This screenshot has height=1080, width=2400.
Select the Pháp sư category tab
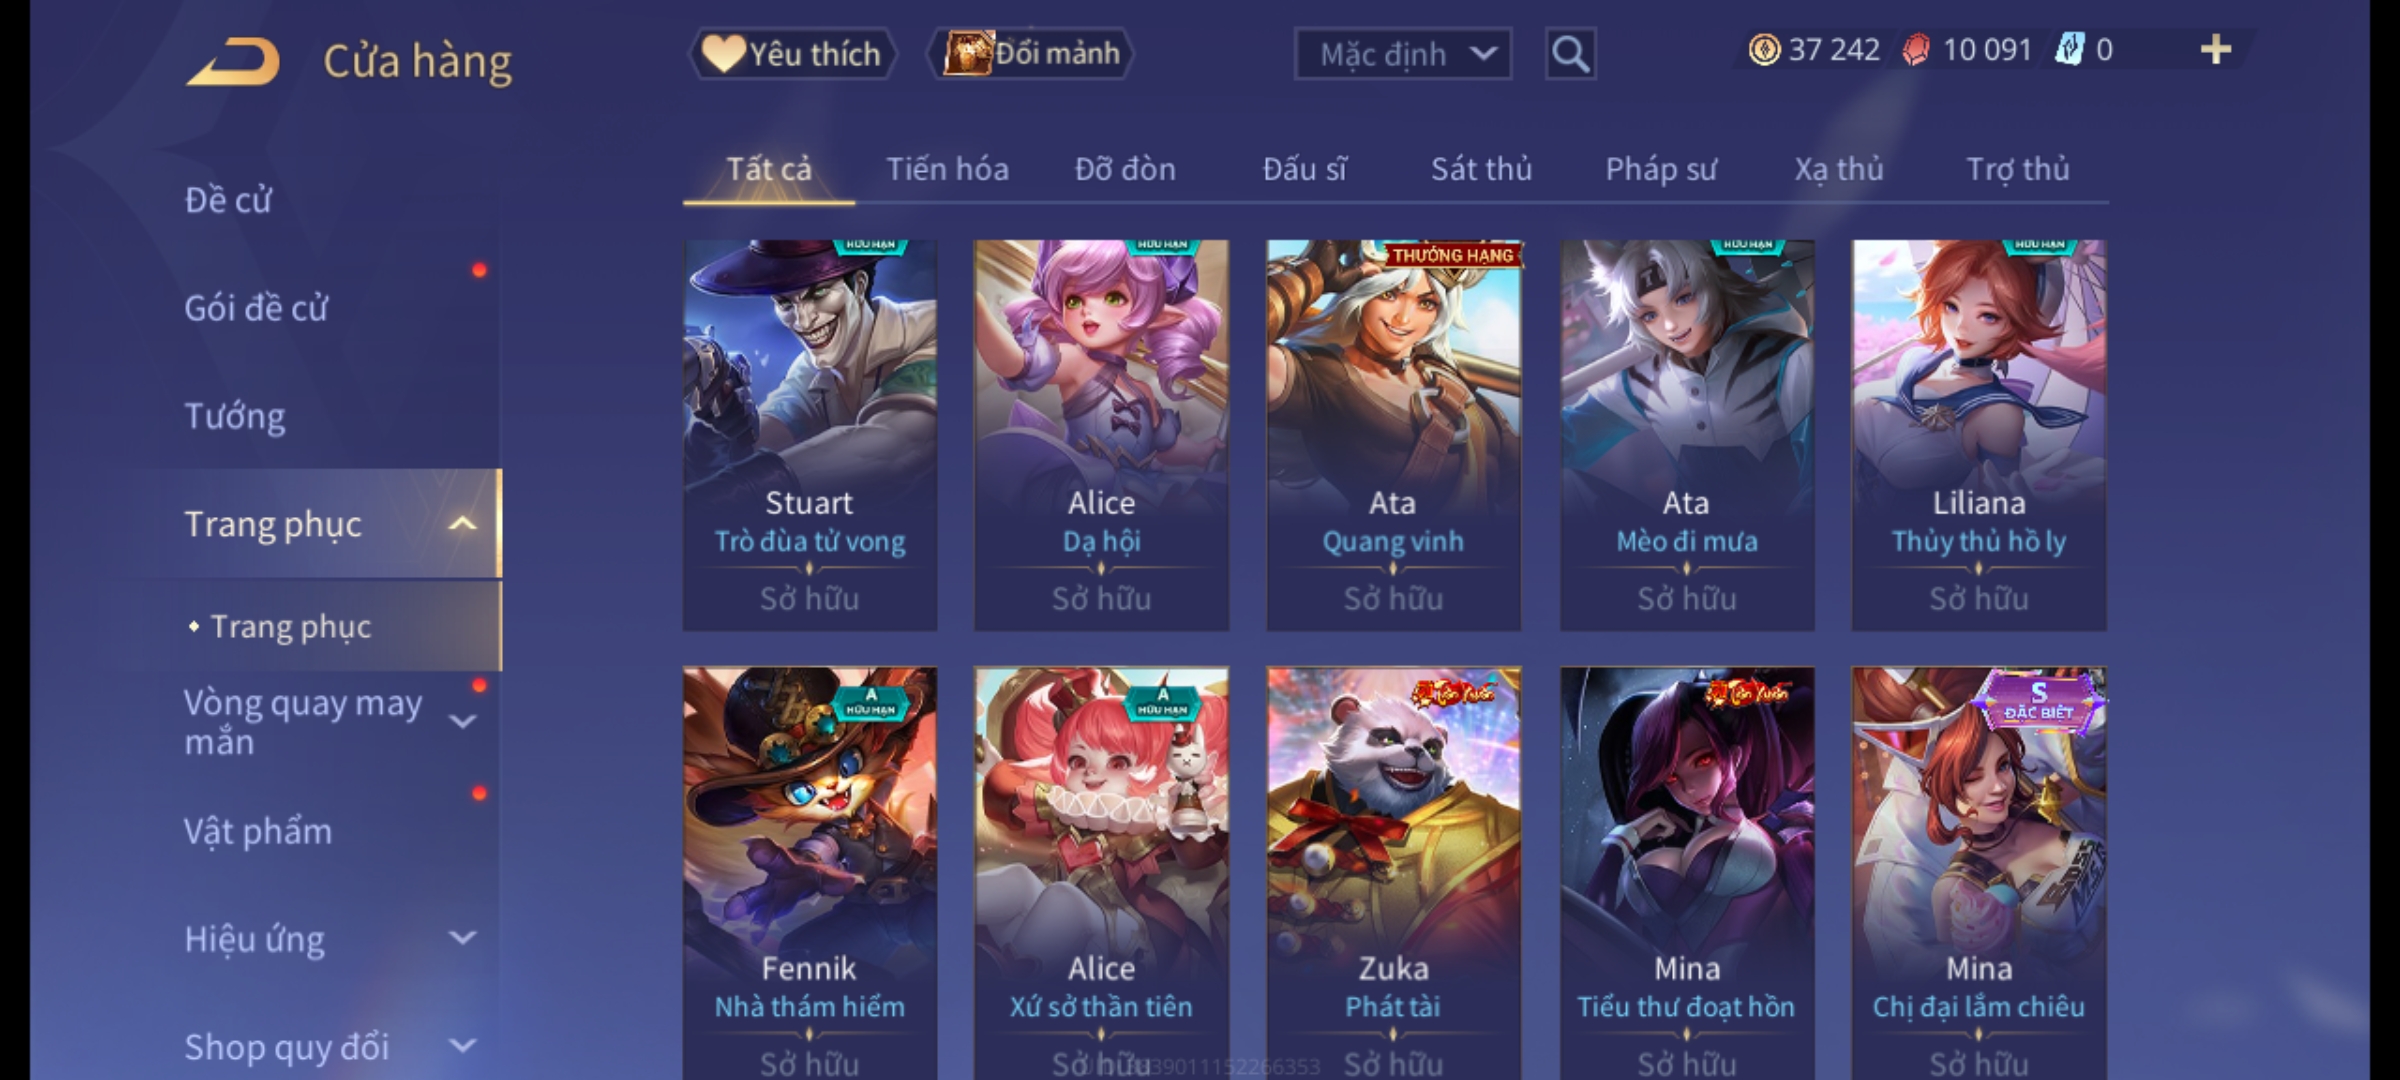click(1661, 169)
